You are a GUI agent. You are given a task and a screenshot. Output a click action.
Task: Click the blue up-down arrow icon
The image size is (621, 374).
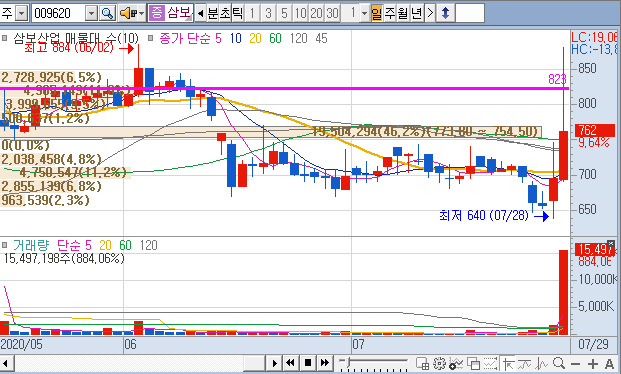(x=445, y=13)
